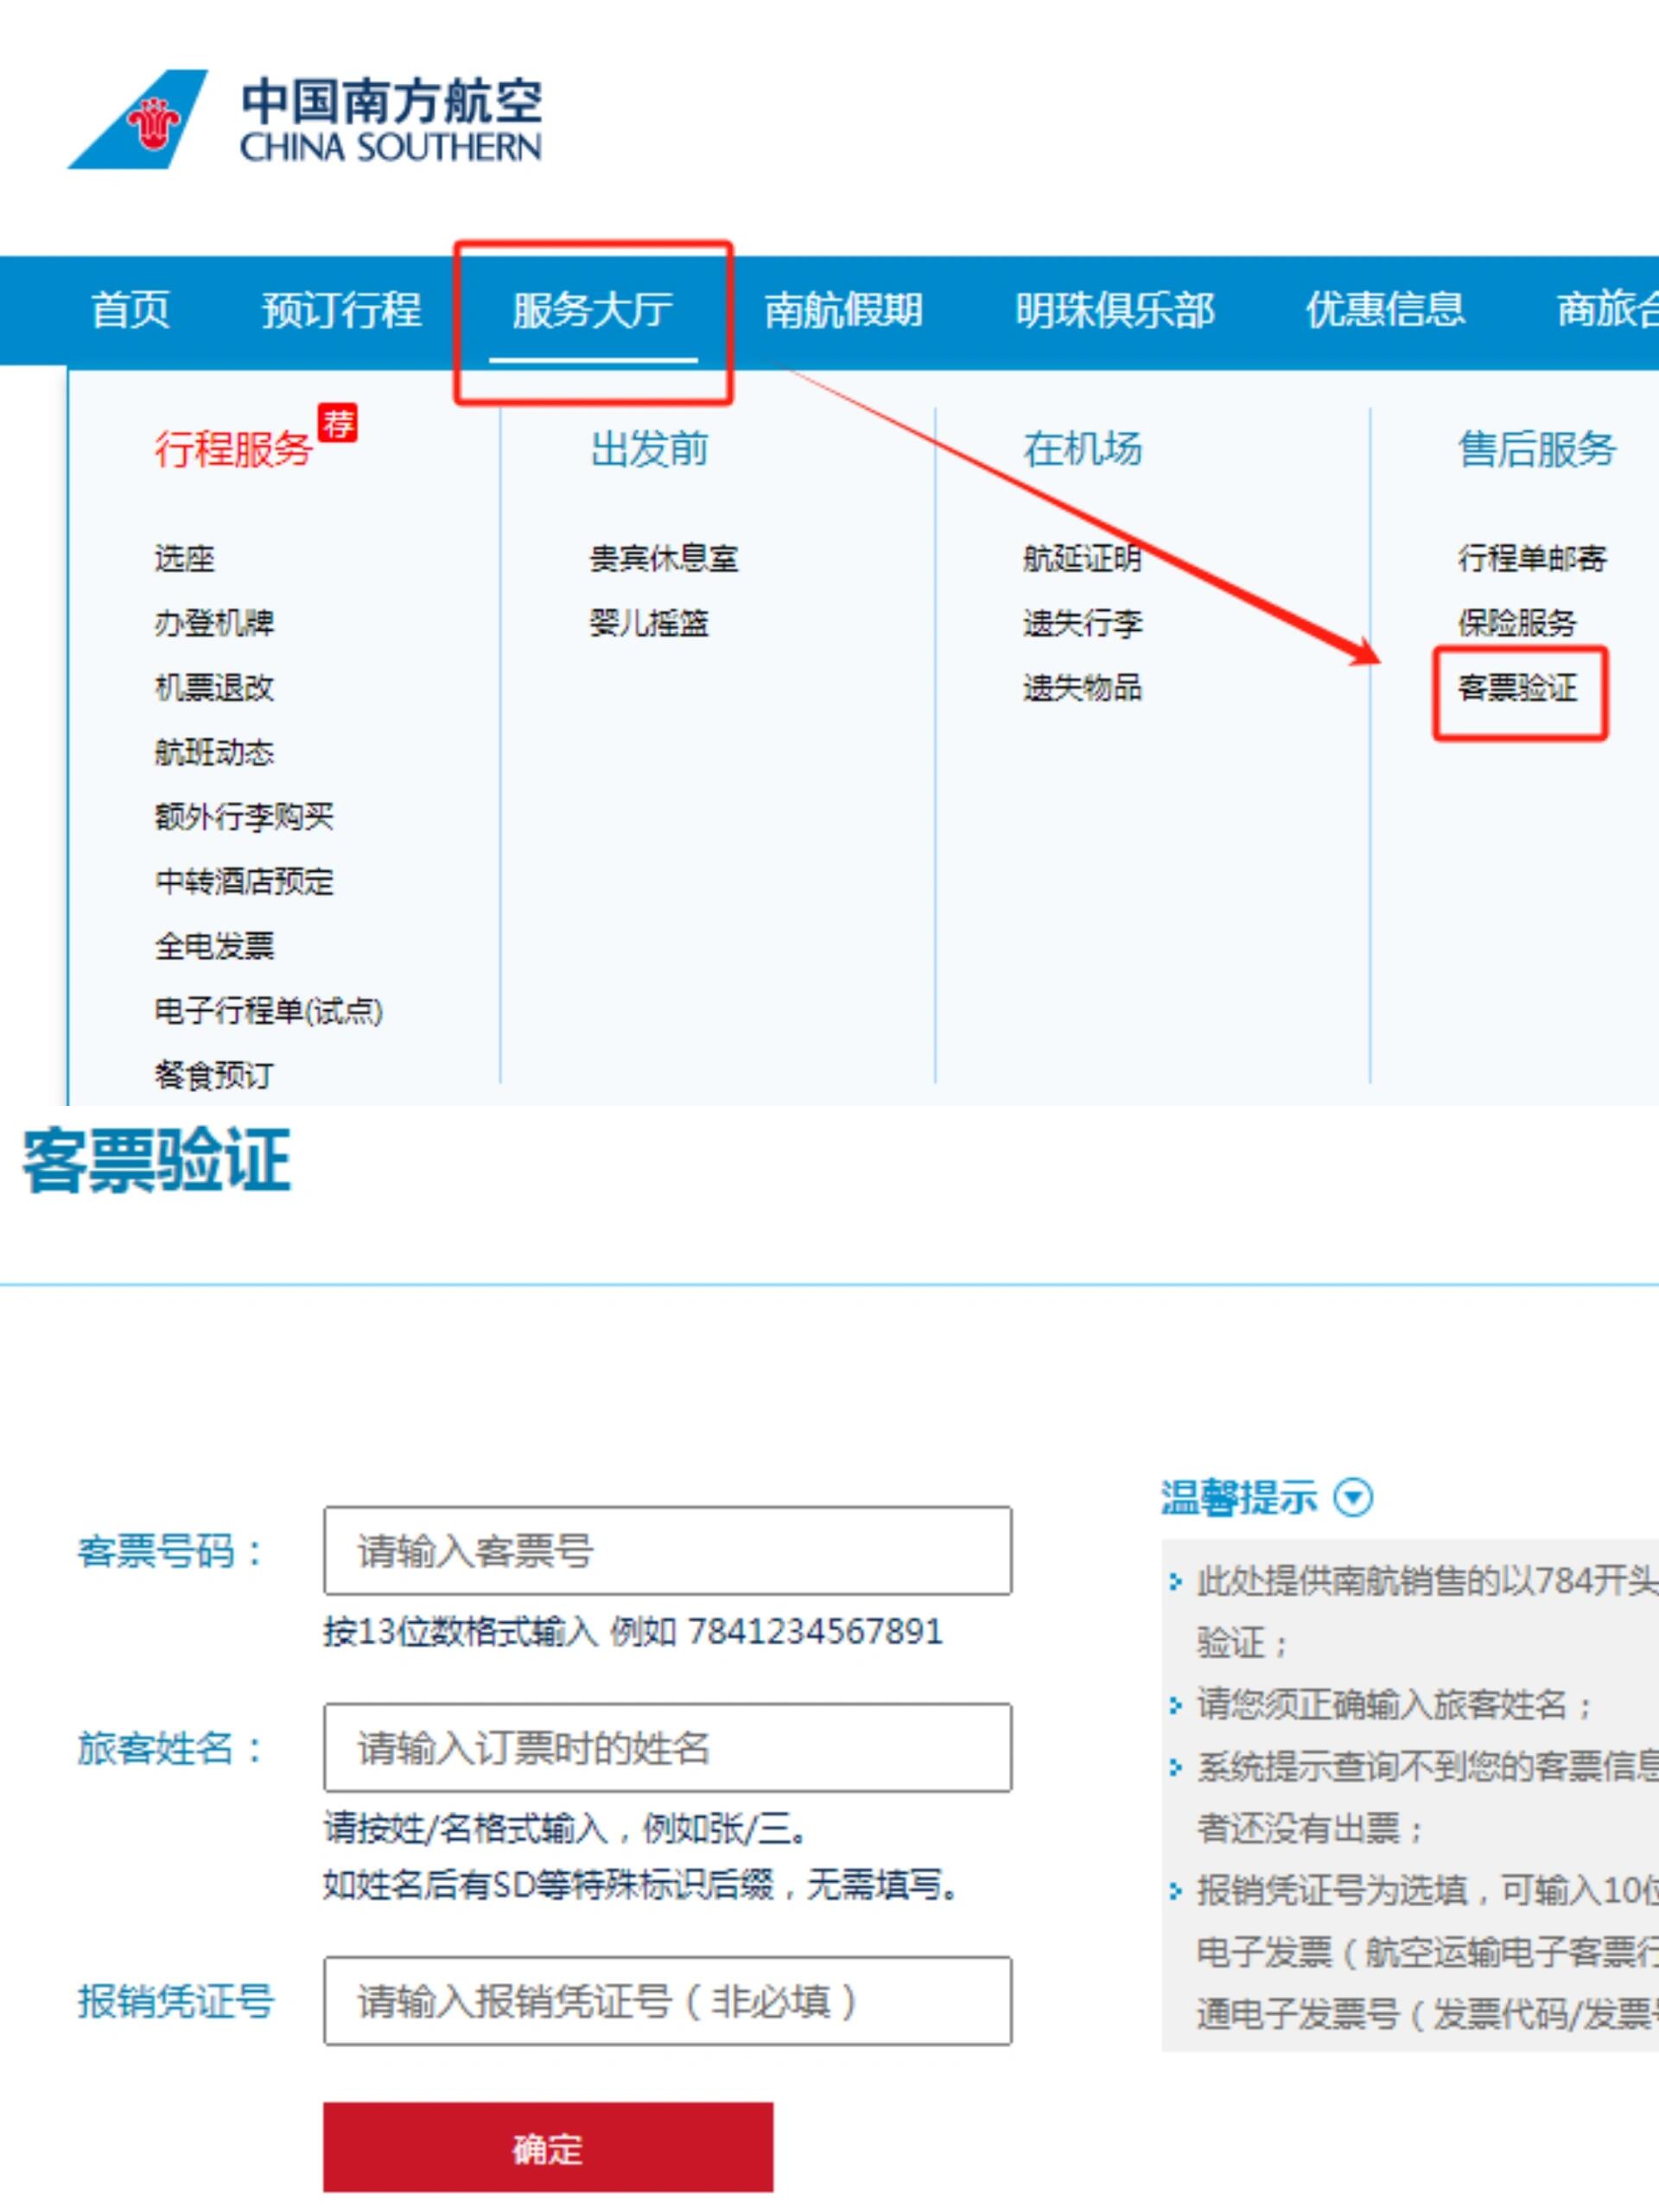Open the 明珠俱乐部 nav tab

pyautogui.click(x=1115, y=310)
